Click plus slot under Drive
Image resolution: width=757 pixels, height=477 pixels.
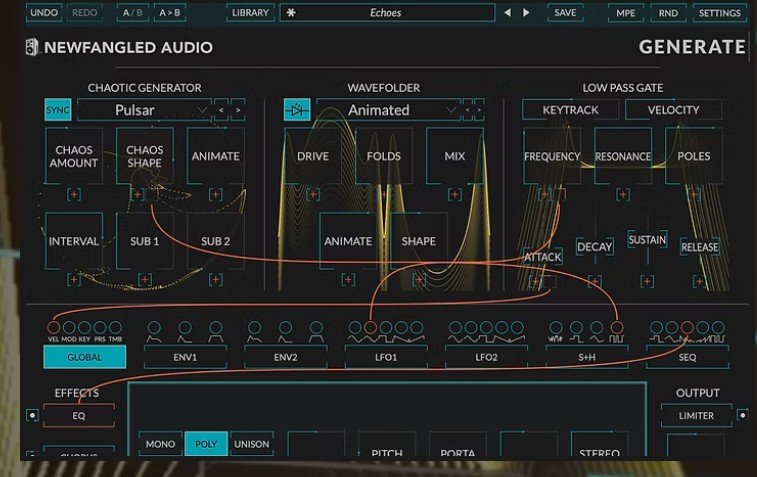point(313,195)
